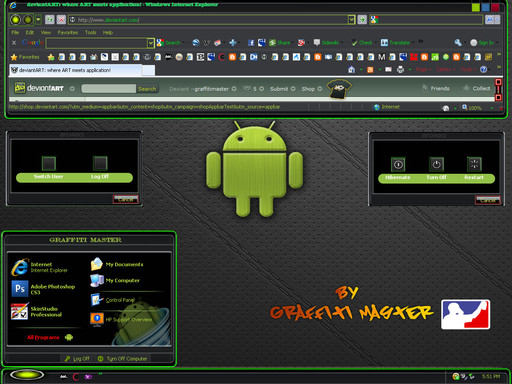
Task: Expand the Google toolbar search dropdown
Action: click(151, 43)
